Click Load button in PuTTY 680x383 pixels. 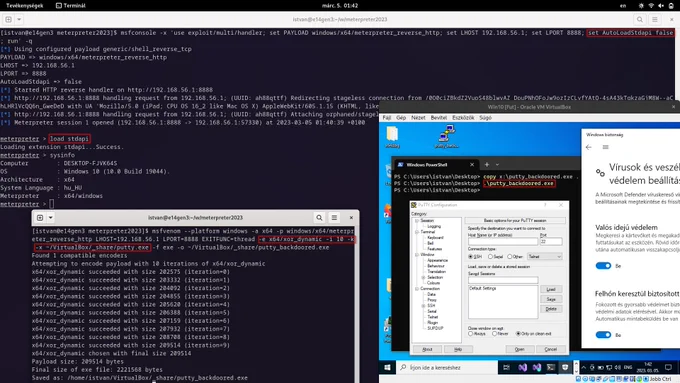coord(551,290)
